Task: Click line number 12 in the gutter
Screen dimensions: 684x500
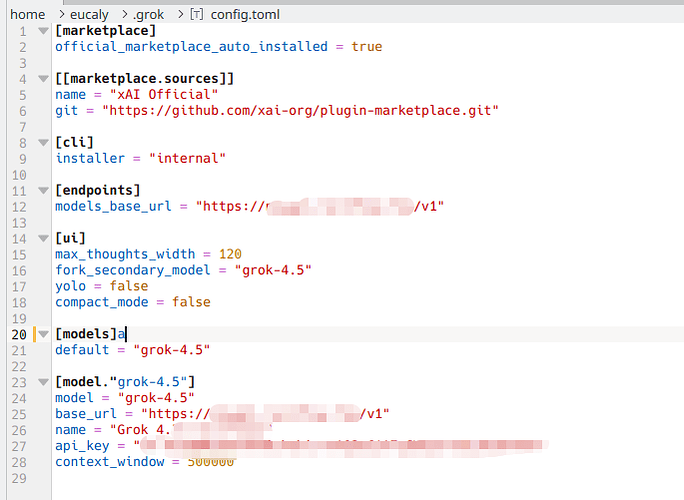Action: tap(19, 207)
